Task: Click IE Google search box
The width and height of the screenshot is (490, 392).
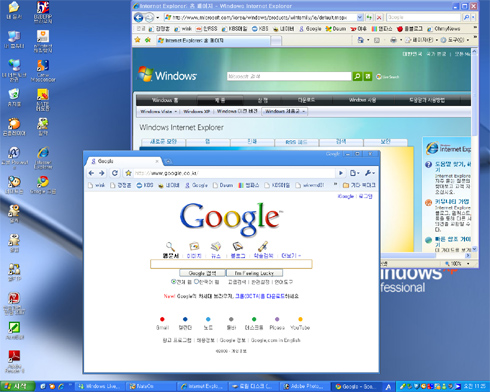Action: (x=423, y=17)
